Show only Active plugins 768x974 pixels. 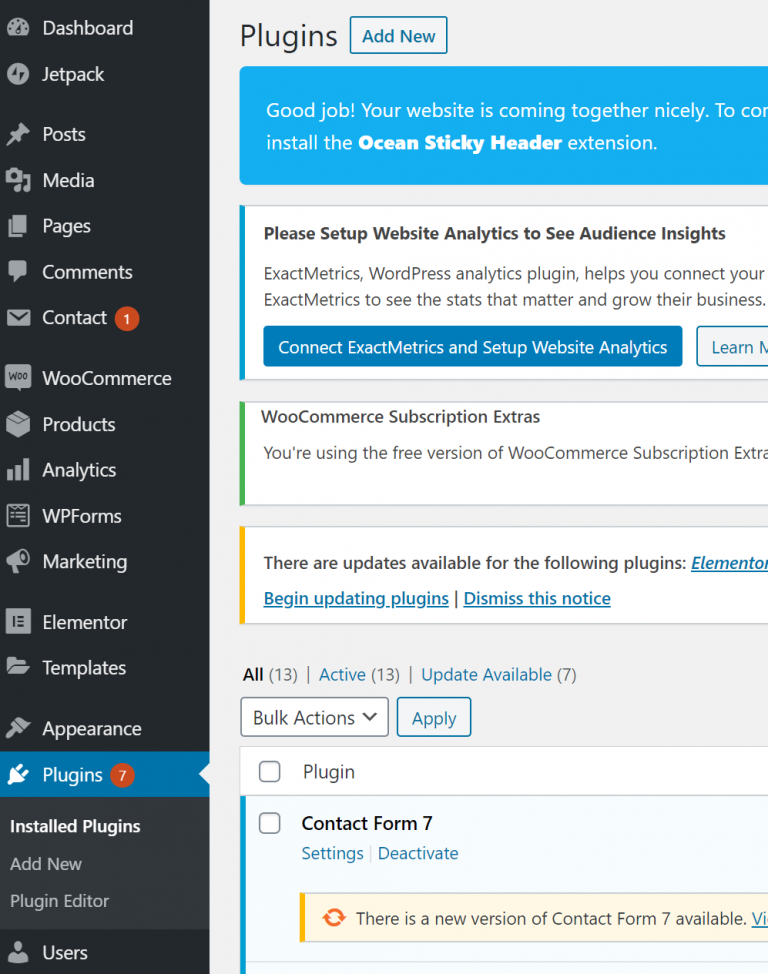[x=342, y=675]
